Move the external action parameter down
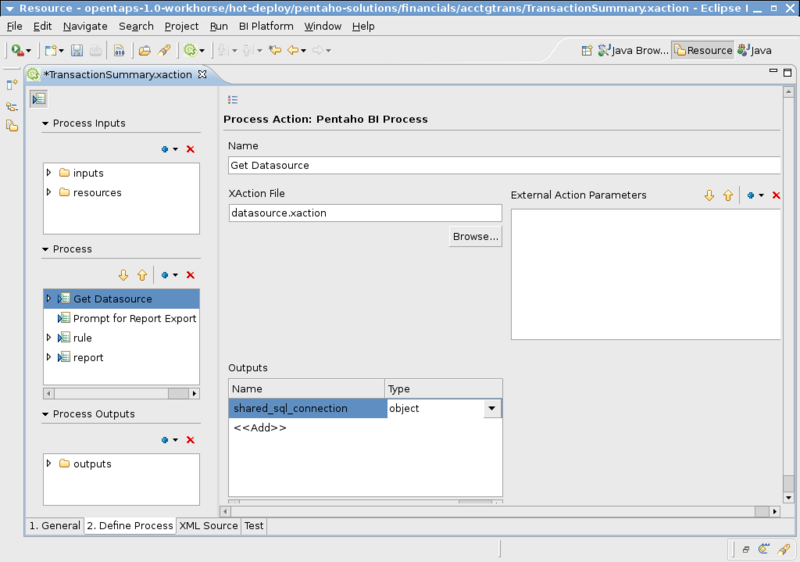Screen dimensions: 800x562 709,195
